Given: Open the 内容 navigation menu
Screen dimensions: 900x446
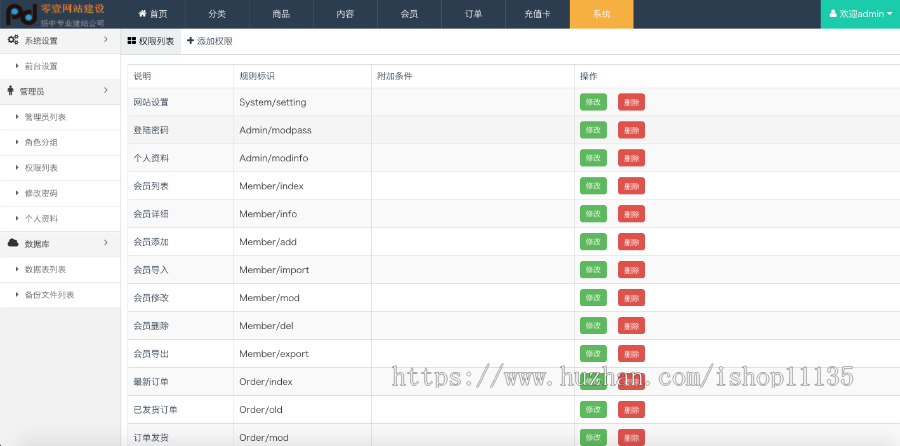Looking at the screenshot, I should pos(345,14).
